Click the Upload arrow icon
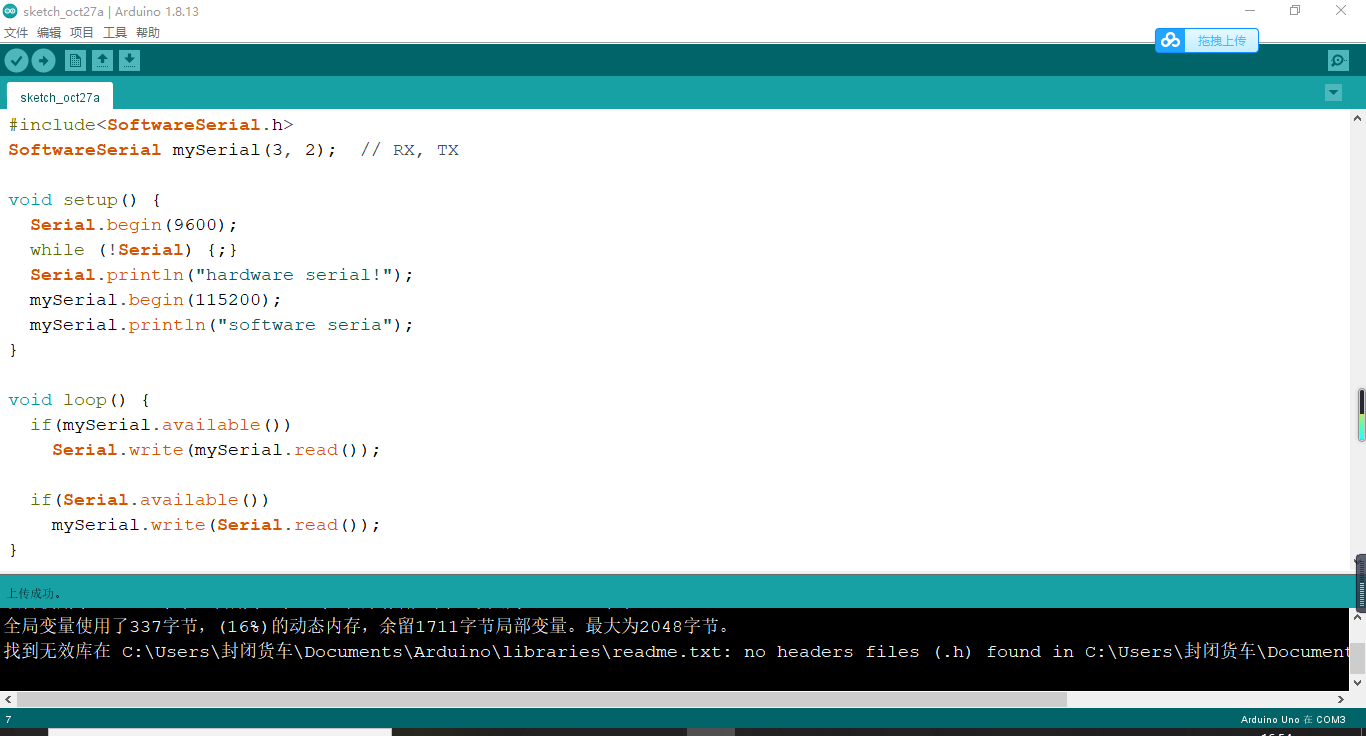 pos(43,61)
